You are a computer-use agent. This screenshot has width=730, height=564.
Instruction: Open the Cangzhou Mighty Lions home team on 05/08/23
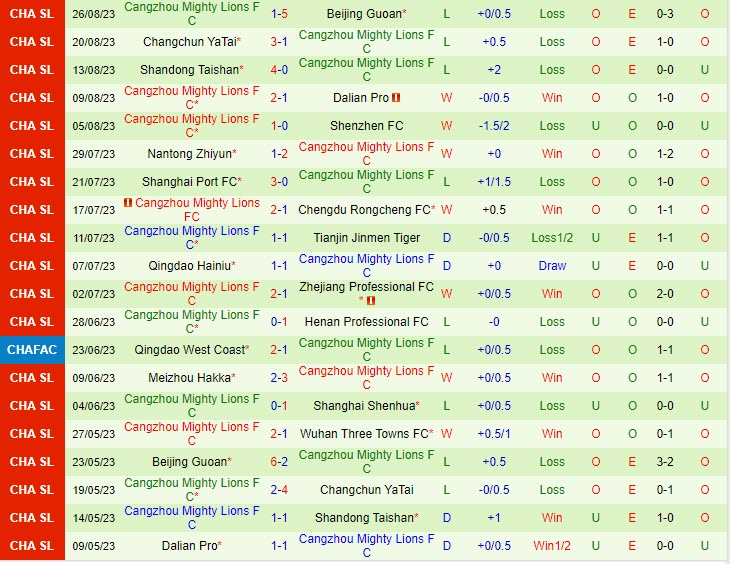[x=191, y=126]
